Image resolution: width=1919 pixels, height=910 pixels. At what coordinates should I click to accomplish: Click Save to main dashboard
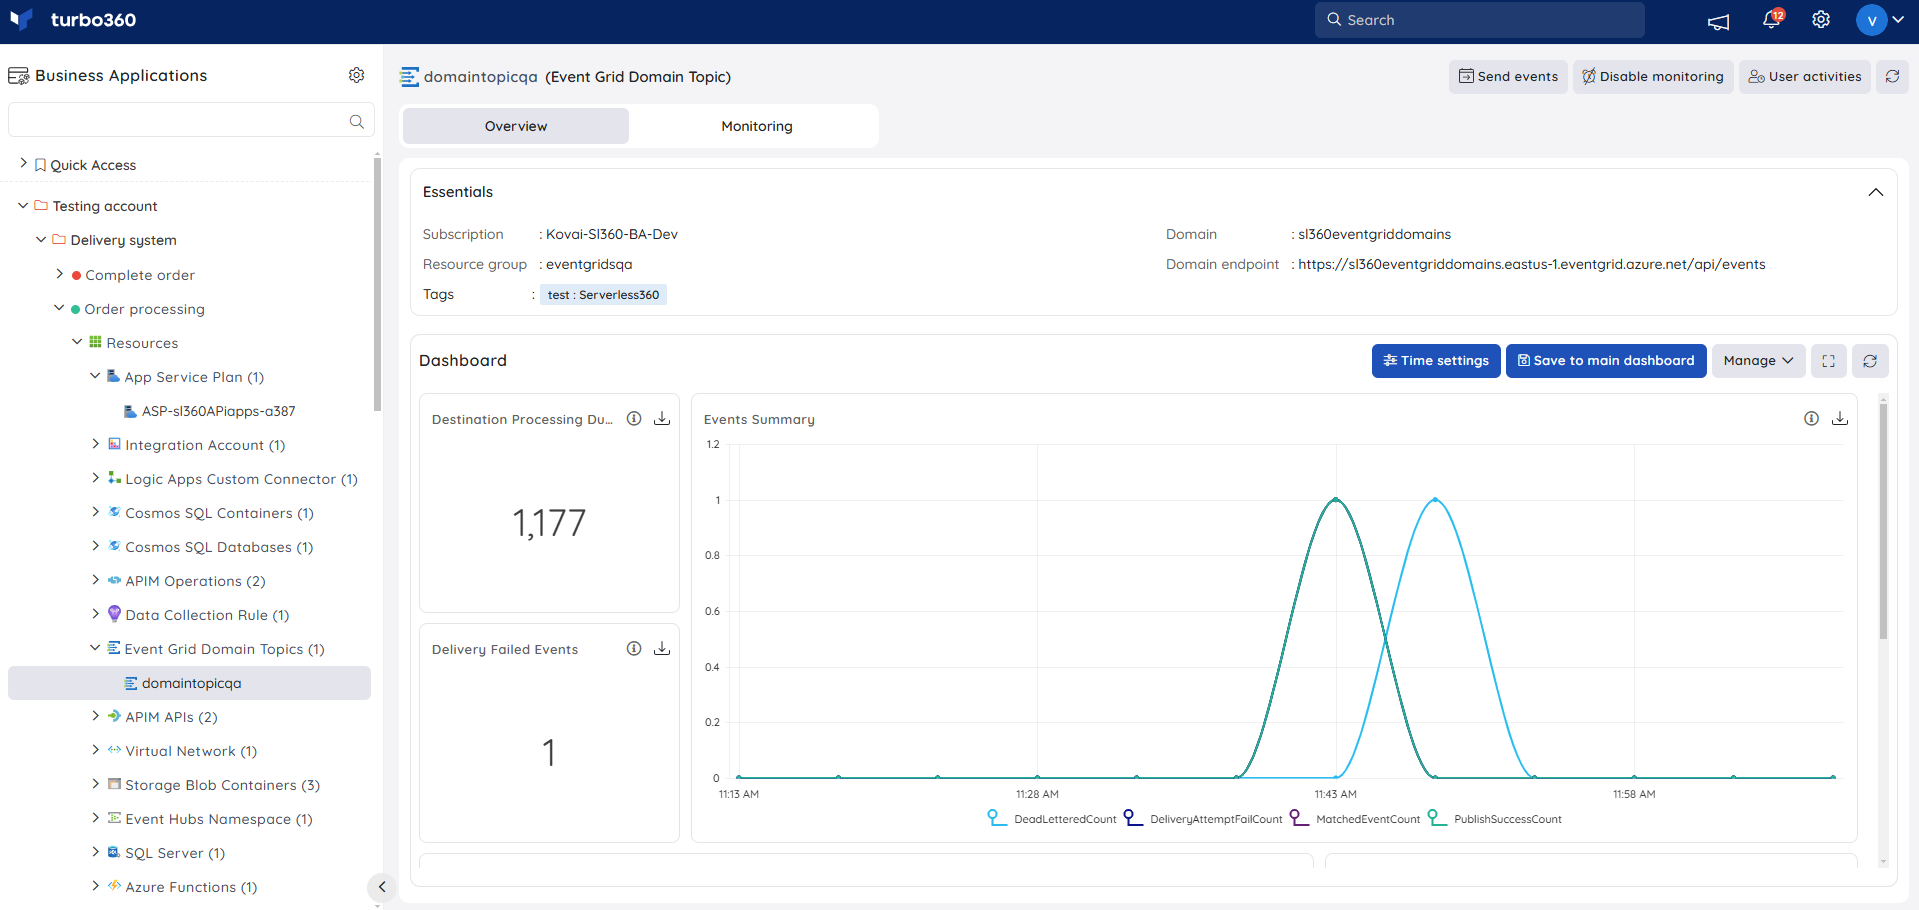(x=1606, y=361)
